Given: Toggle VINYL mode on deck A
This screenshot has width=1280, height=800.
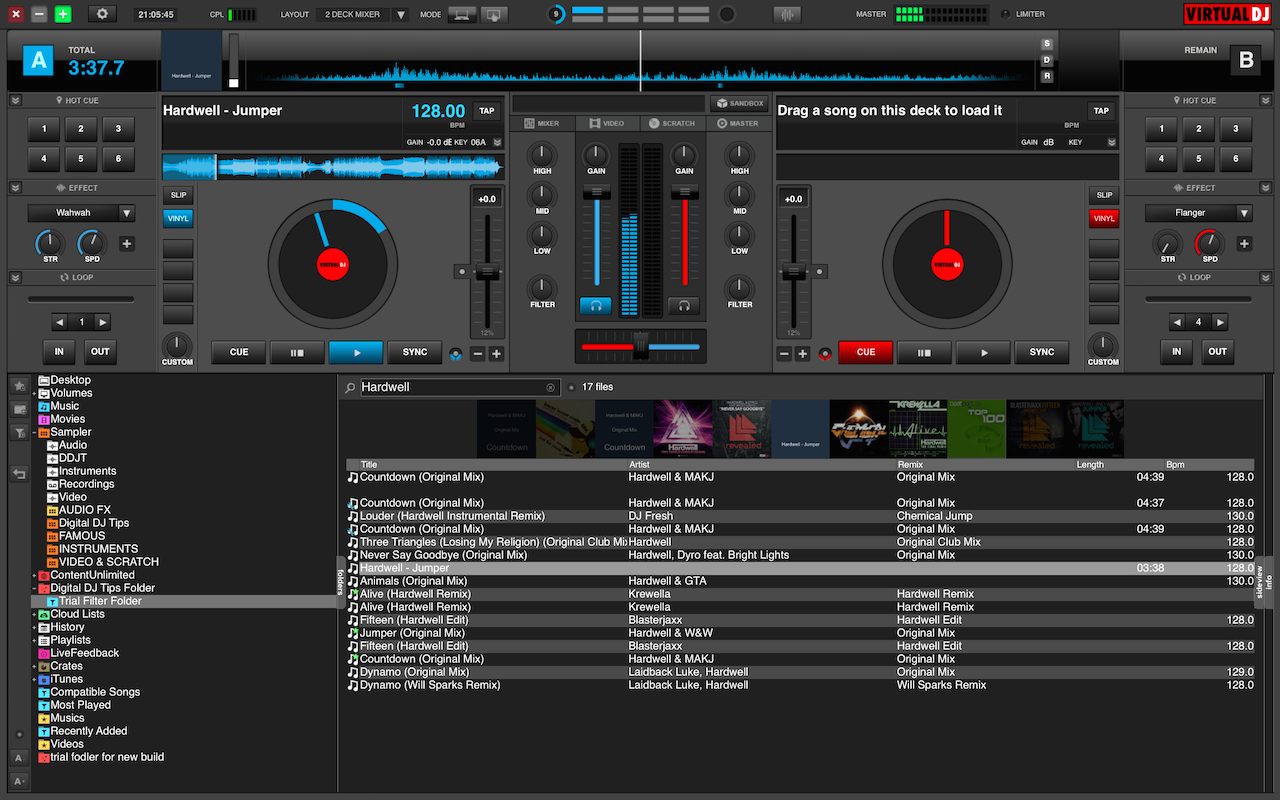Looking at the screenshot, I should 178,218.
